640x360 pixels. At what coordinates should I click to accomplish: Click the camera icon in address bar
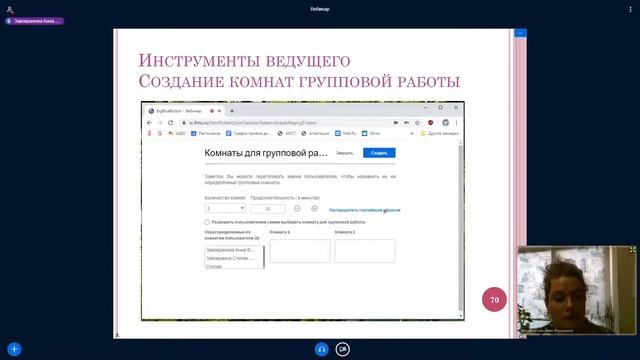[396, 122]
